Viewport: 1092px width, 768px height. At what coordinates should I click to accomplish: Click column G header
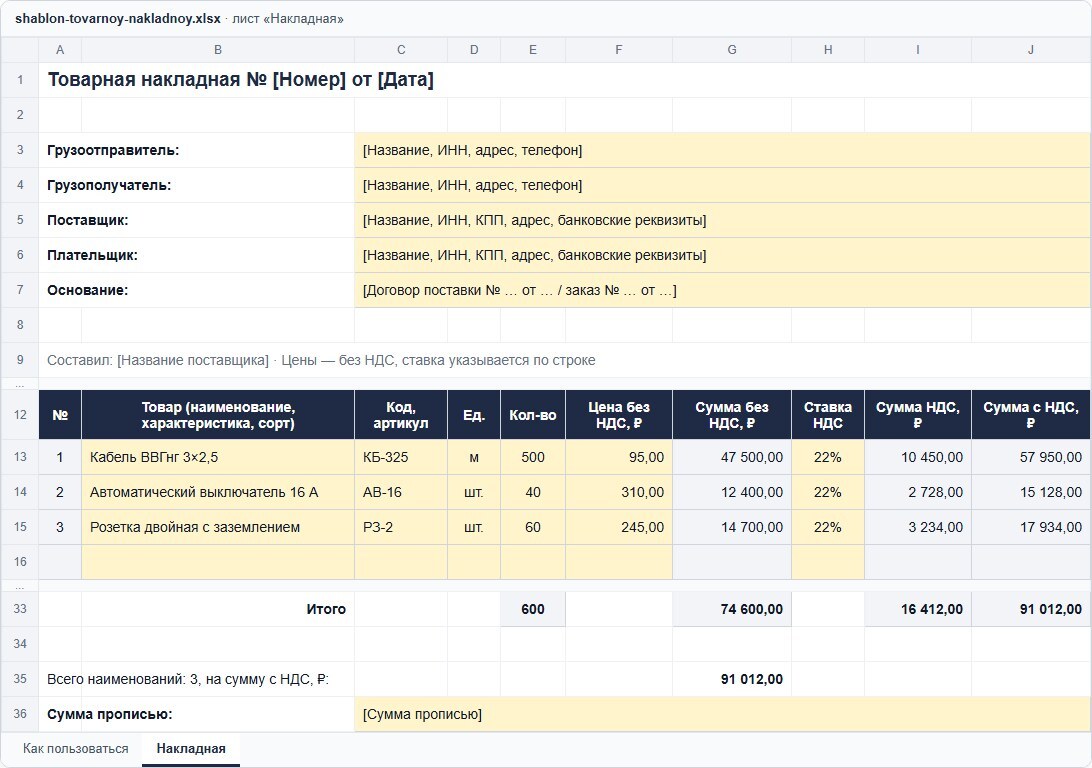click(x=732, y=50)
